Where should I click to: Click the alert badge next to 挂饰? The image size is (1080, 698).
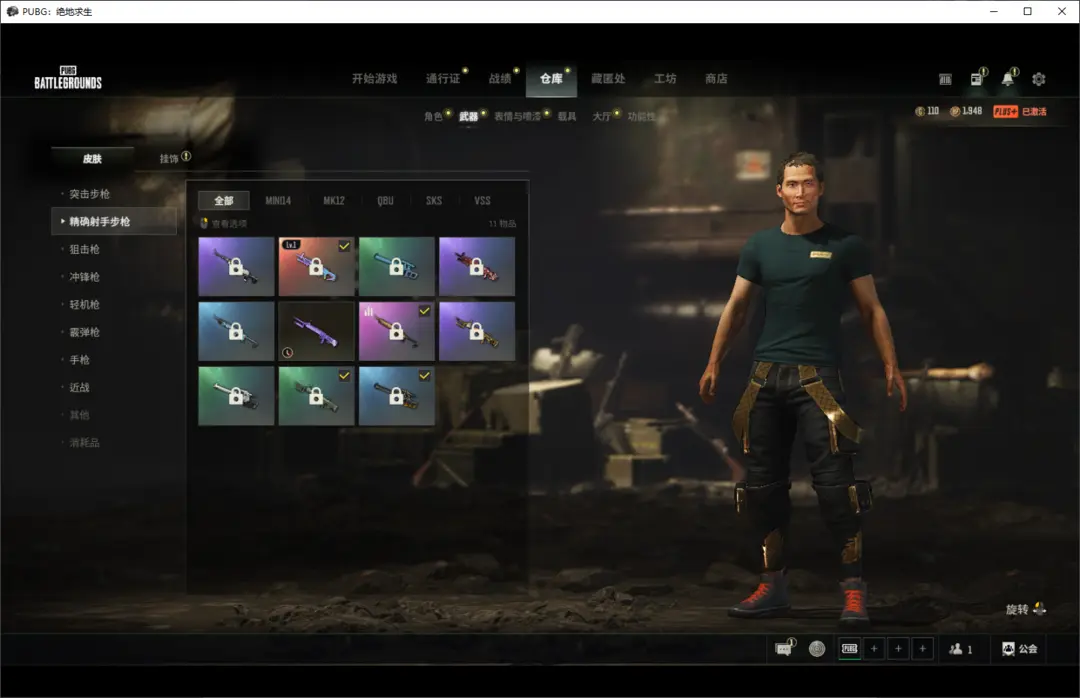coord(186,156)
